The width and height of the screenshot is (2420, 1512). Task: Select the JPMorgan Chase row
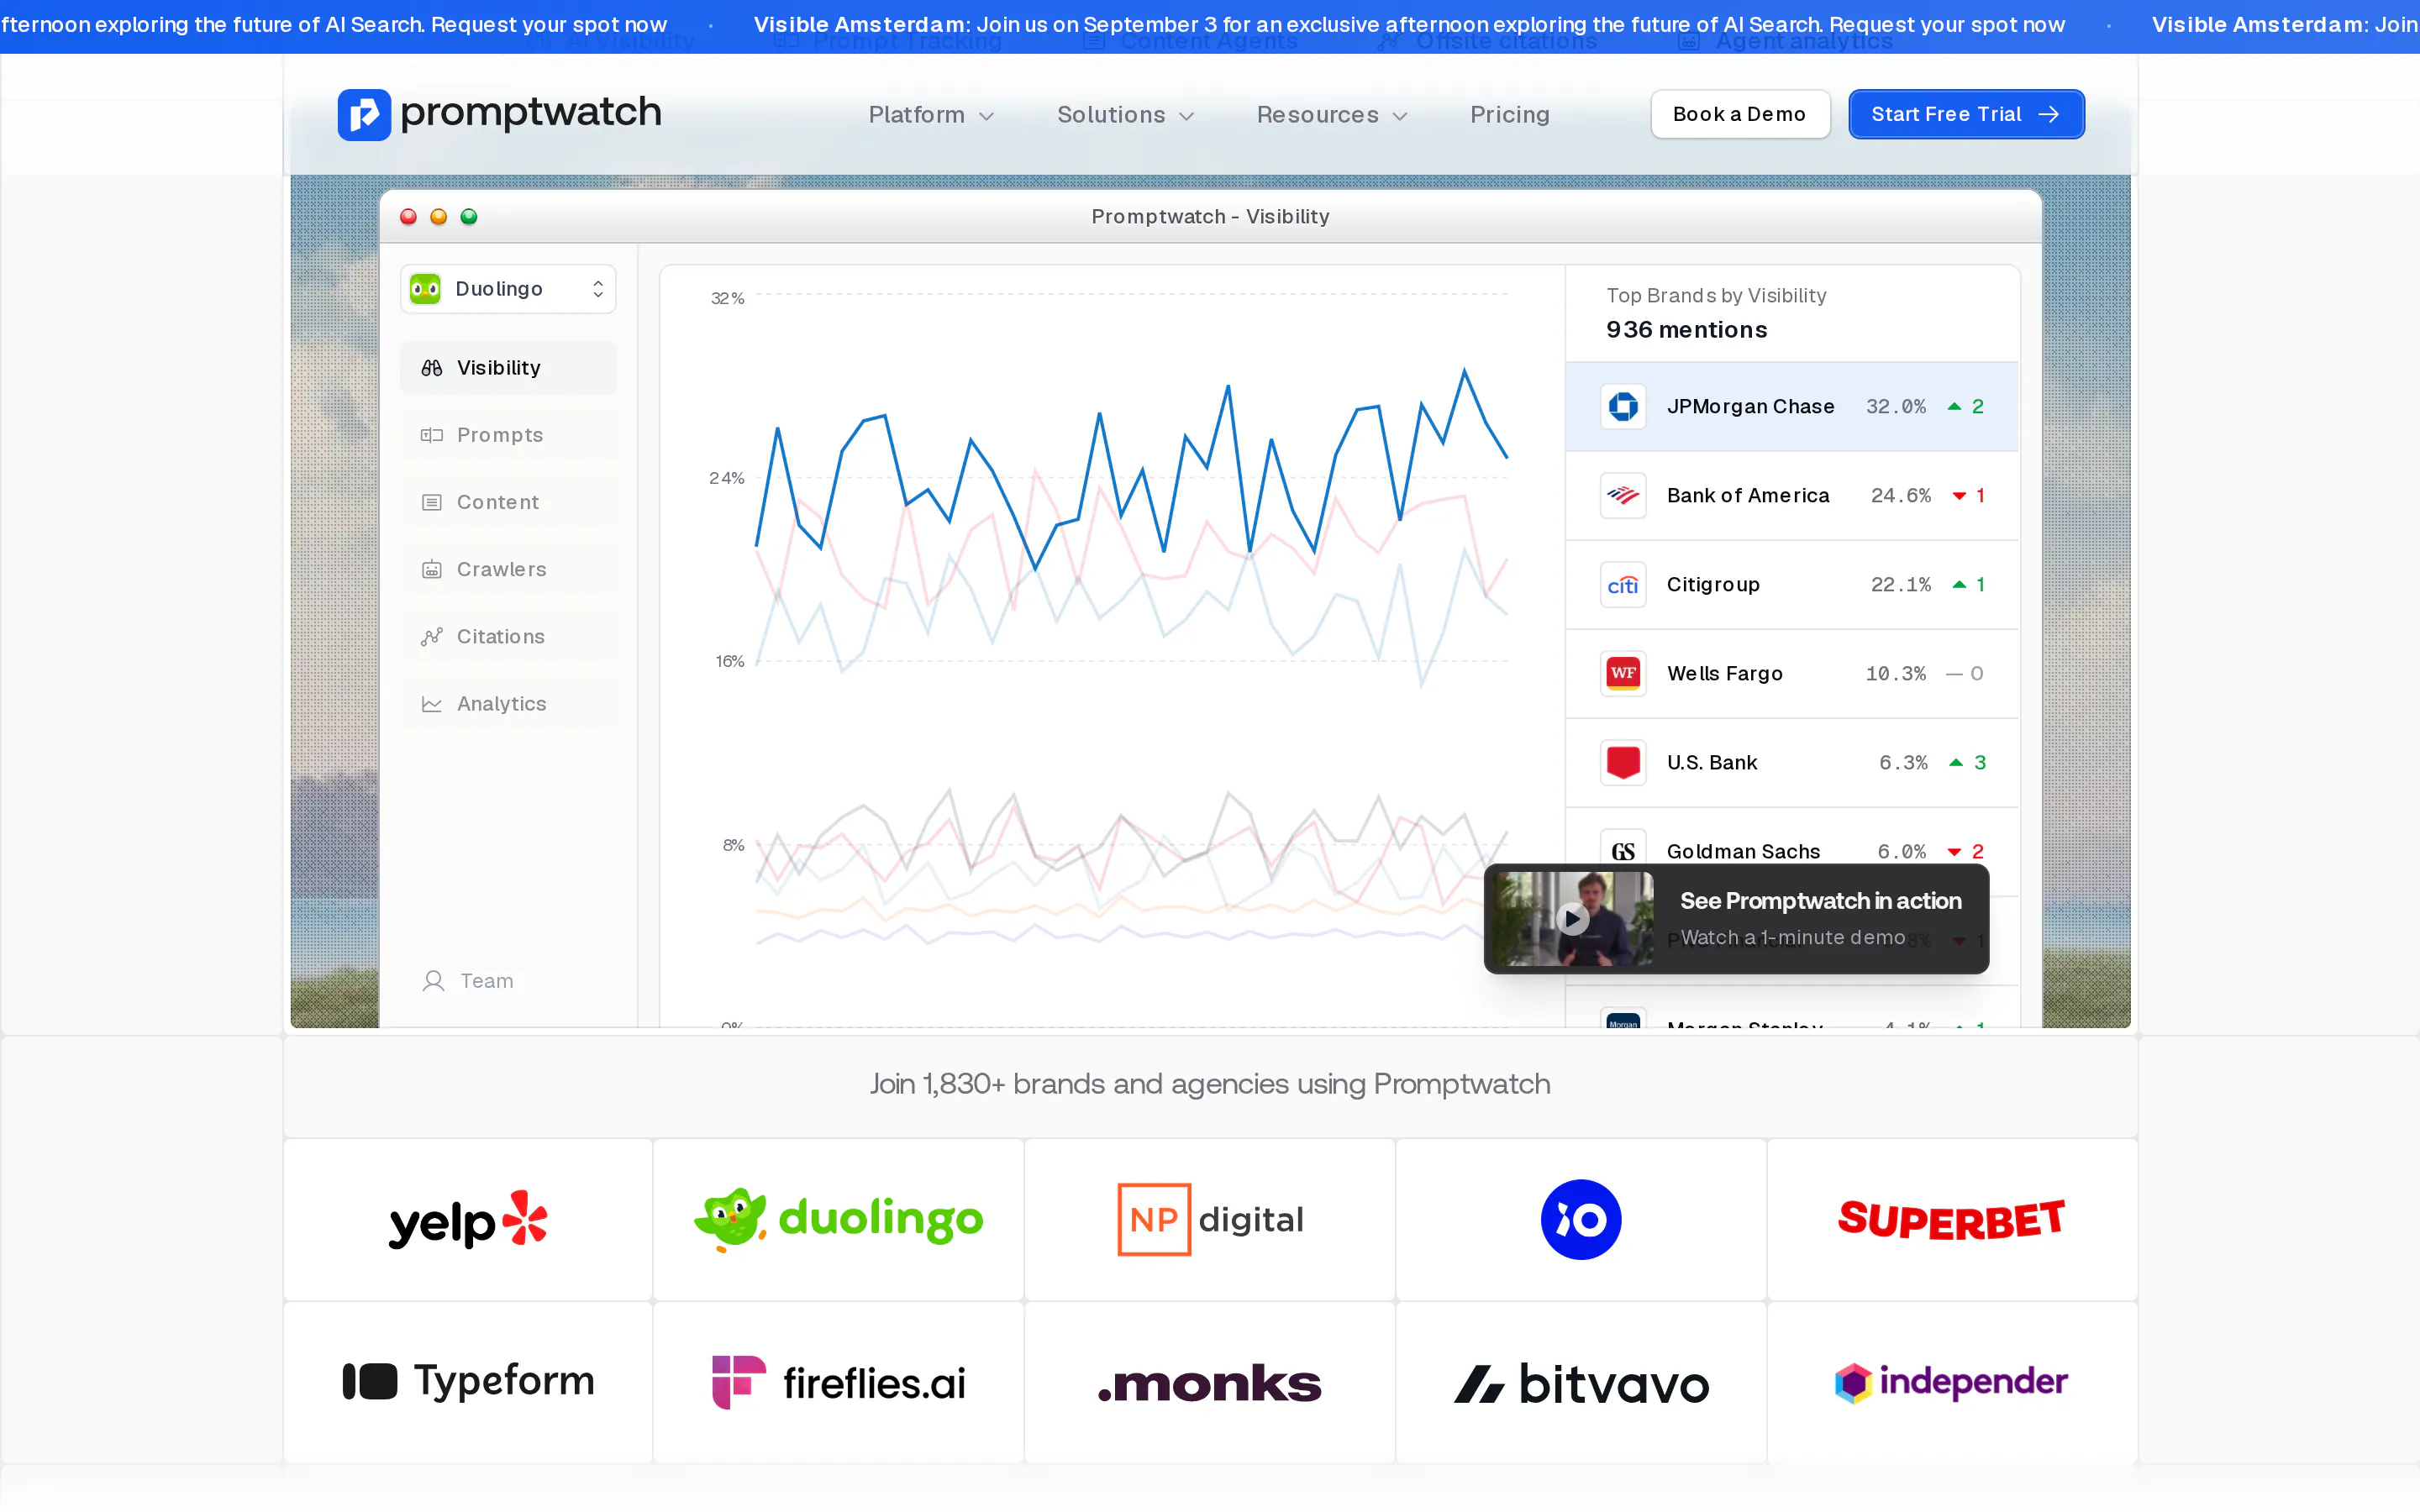click(x=1792, y=407)
